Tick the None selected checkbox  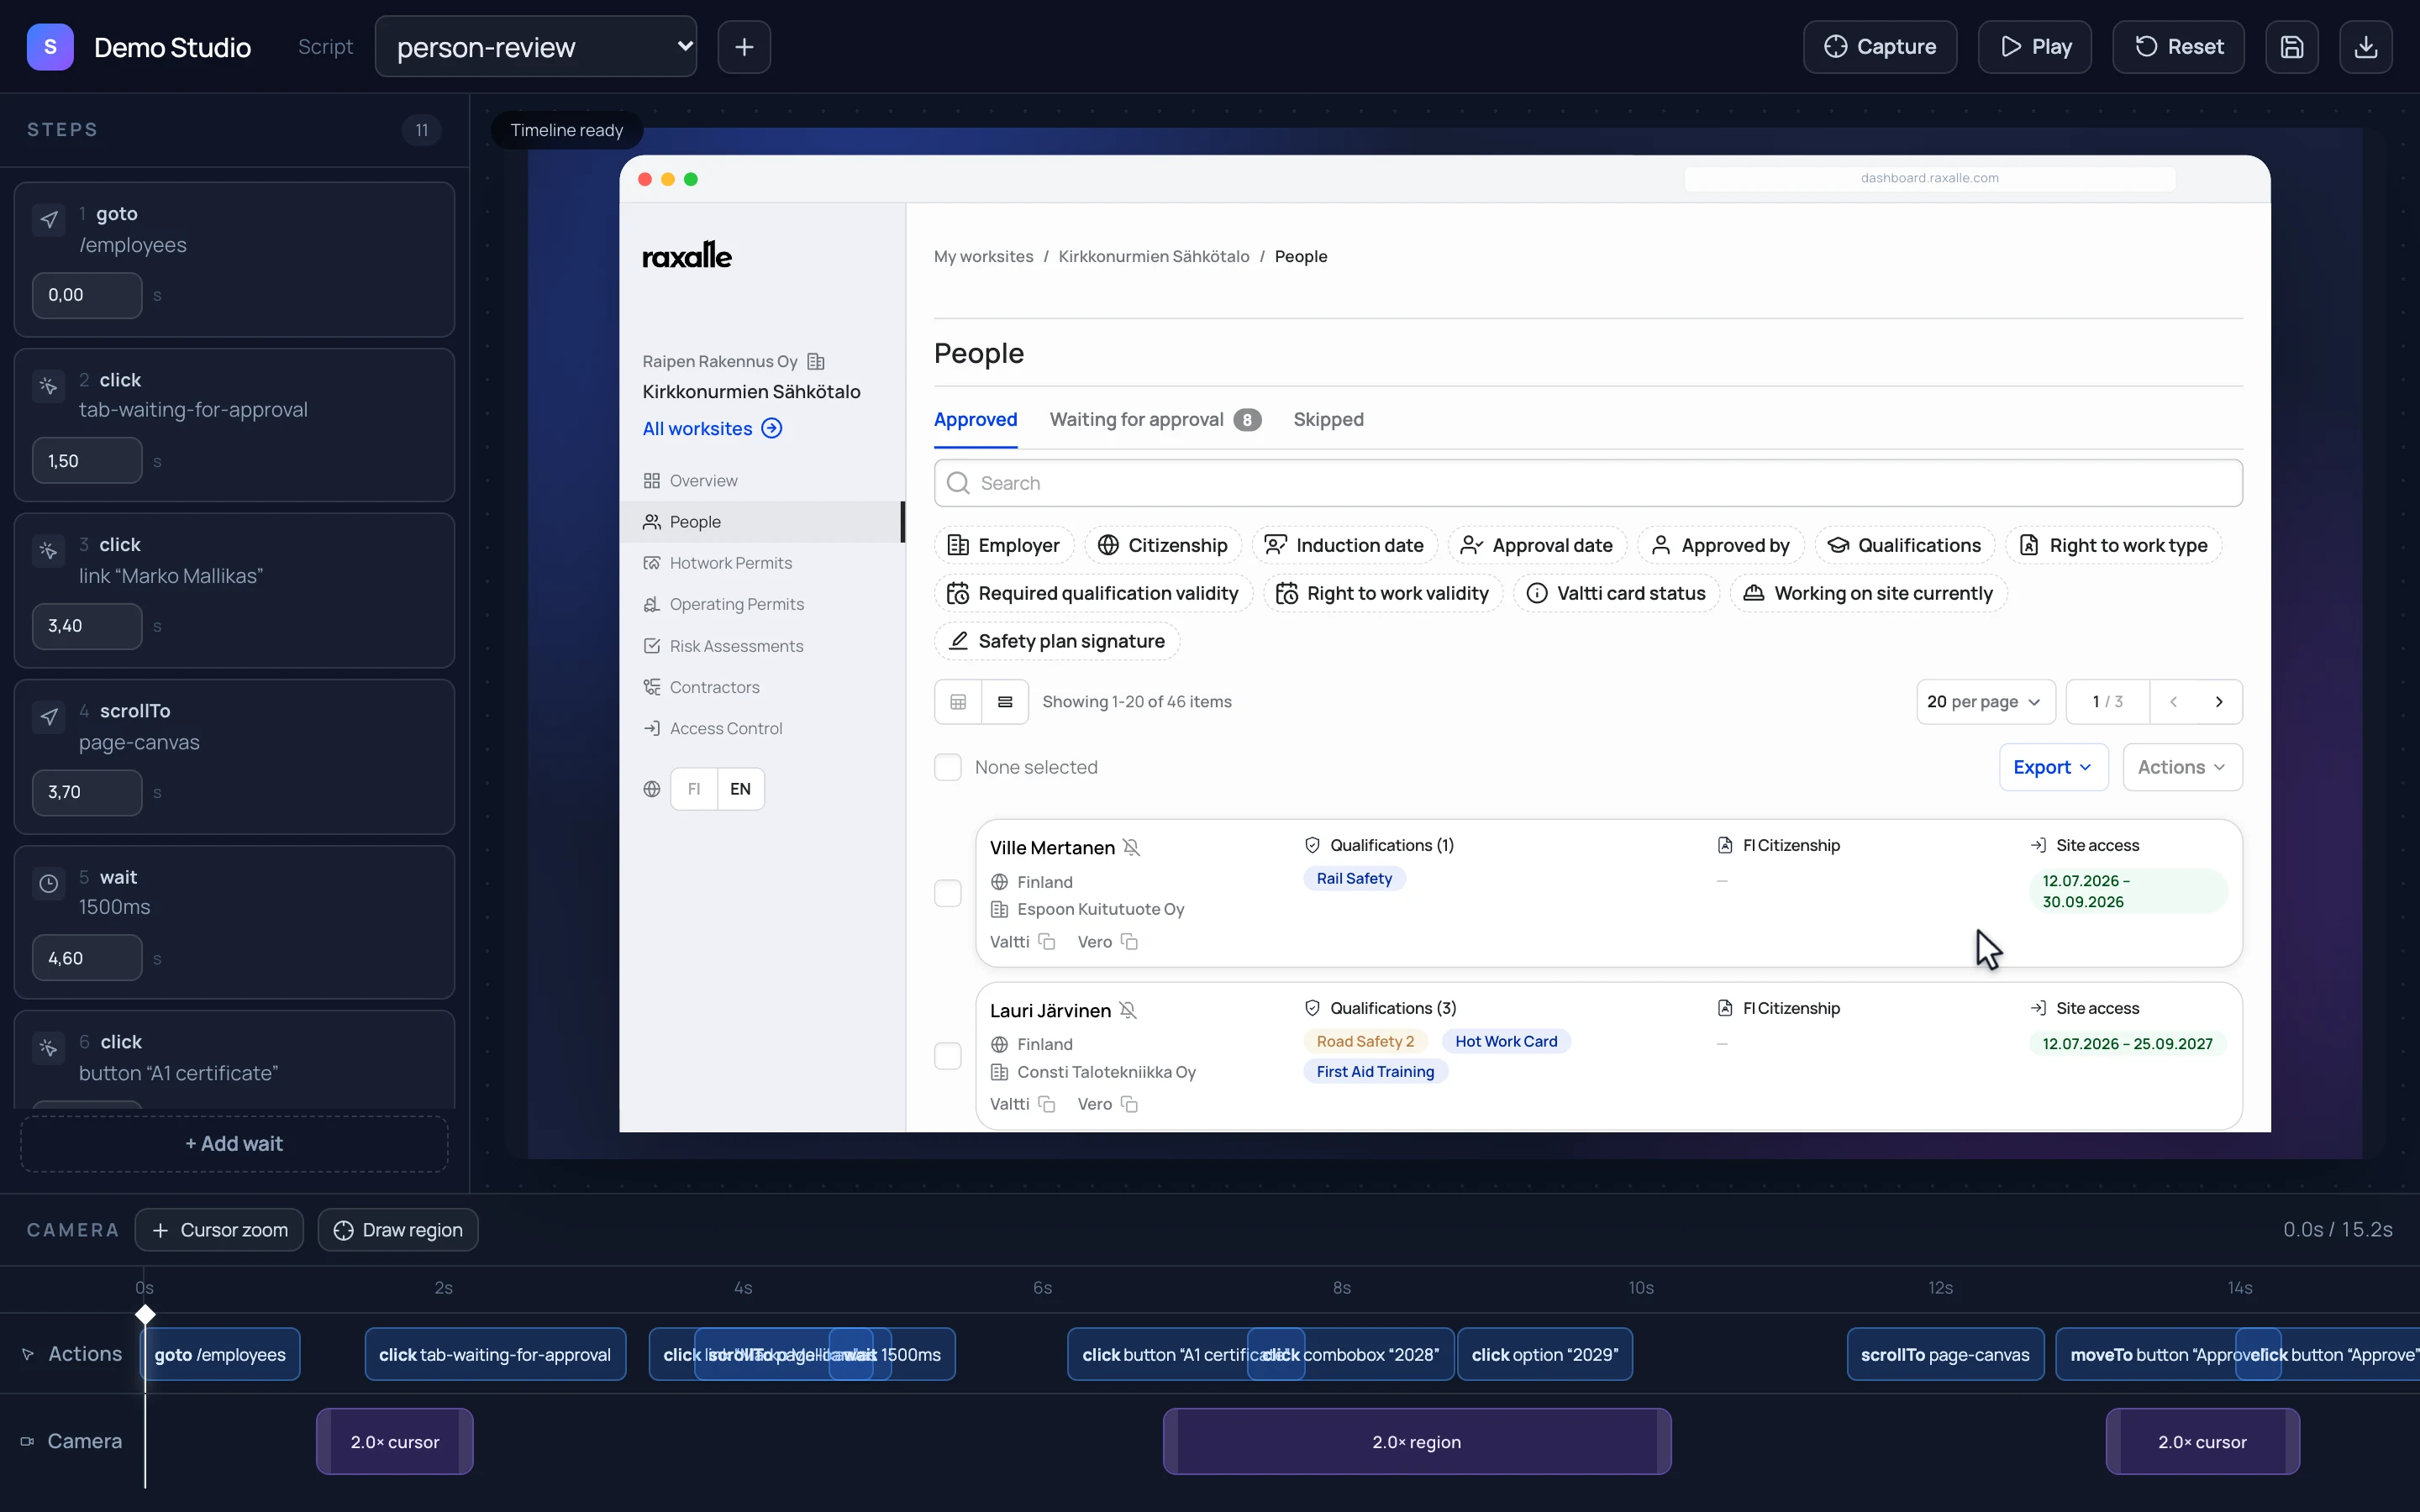tap(947, 767)
